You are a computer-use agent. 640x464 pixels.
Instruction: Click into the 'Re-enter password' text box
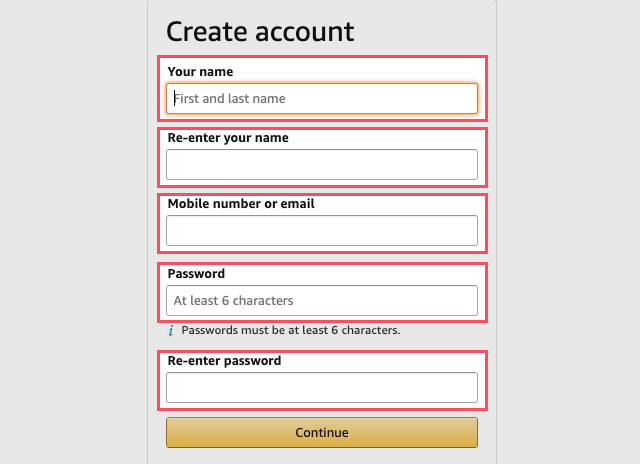322,387
